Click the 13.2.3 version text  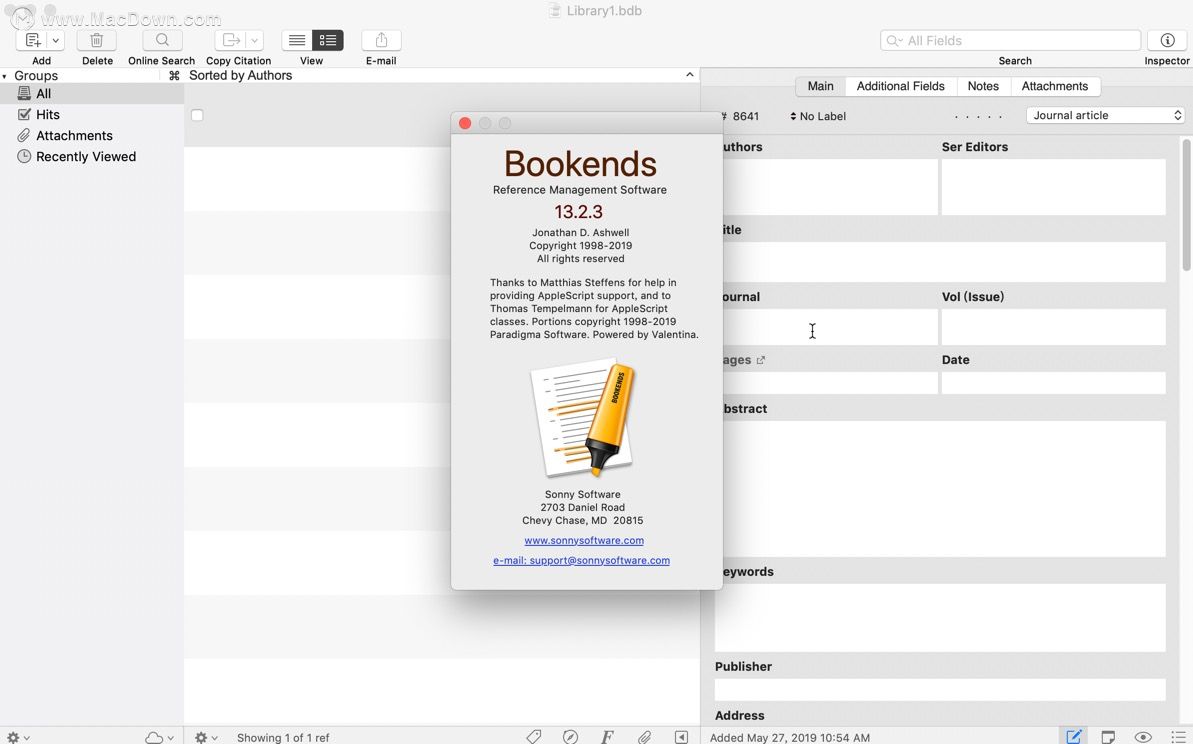578,211
